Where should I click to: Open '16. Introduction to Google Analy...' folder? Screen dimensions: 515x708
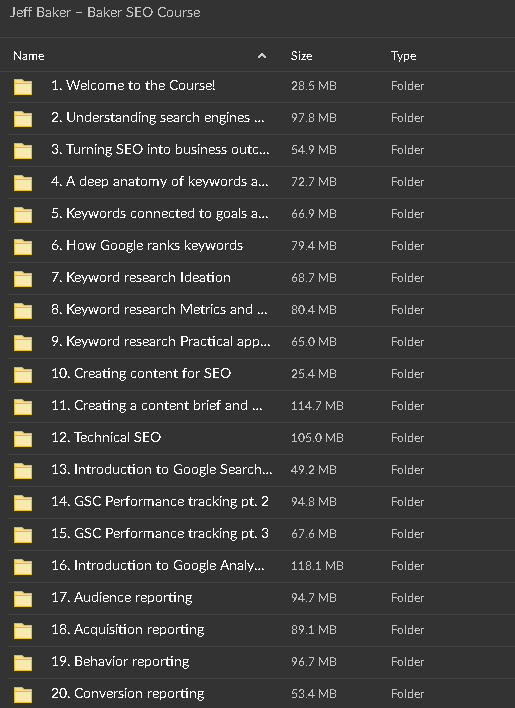[x=158, y=566]
